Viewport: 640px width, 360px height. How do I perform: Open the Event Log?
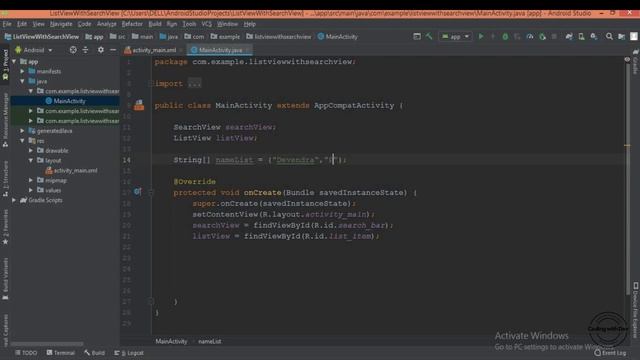coord(610,353)
